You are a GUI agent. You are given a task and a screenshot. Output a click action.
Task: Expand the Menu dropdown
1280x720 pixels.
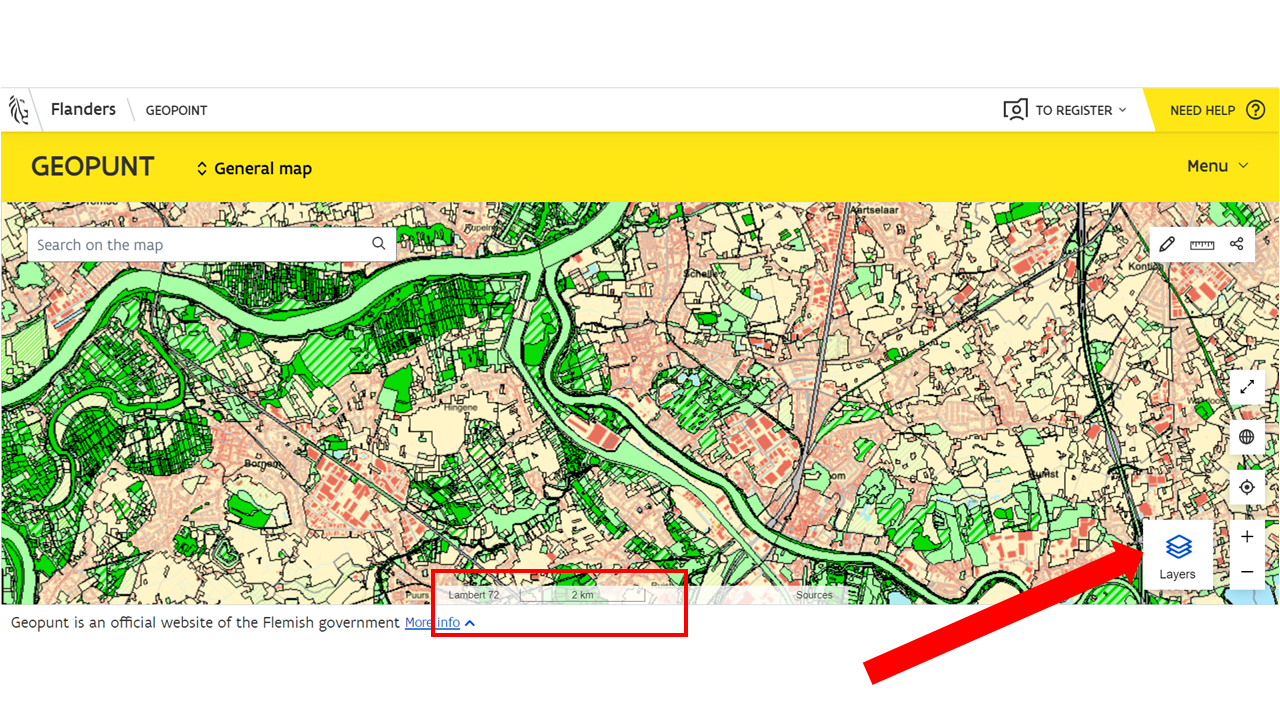1217,166
